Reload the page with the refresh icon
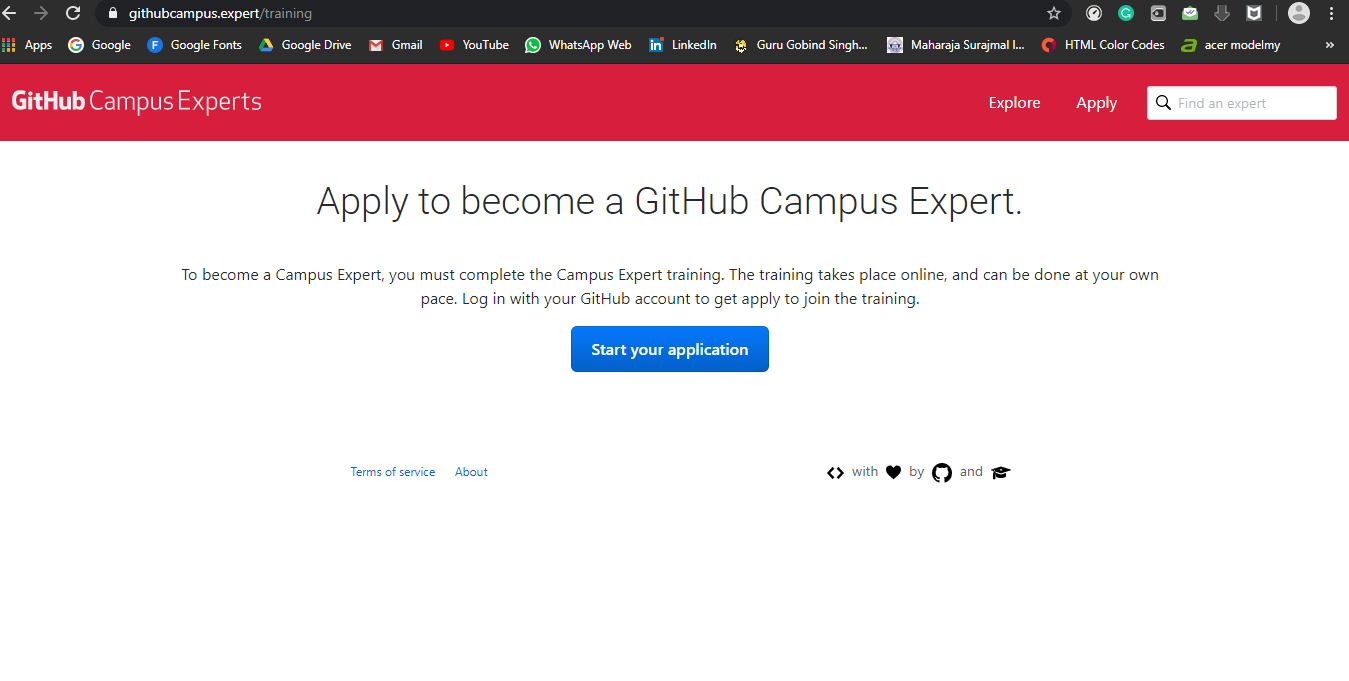Screen dimensions: 1349x681 (x=73, y=13)
